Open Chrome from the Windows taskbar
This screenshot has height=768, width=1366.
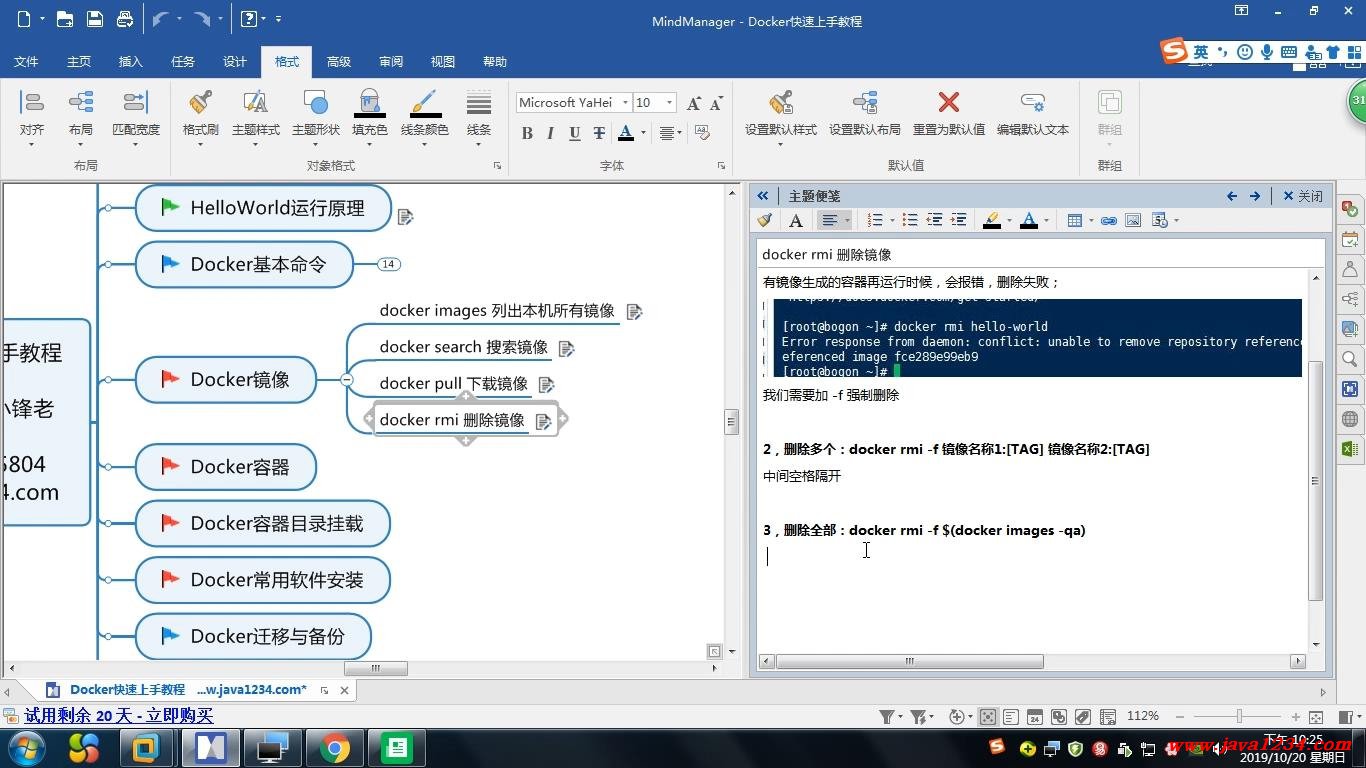[334, 748]
